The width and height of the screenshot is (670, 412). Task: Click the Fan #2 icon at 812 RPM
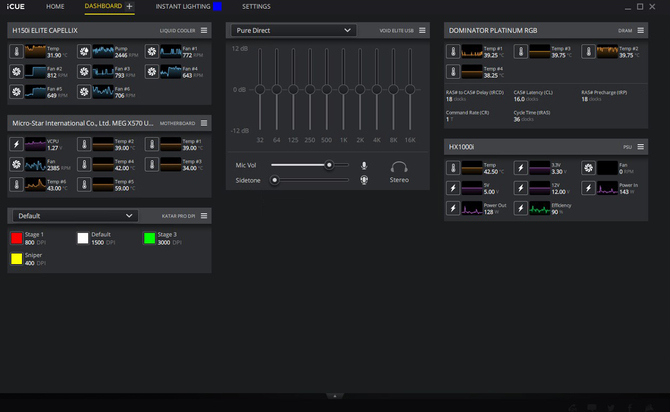(x=16, y=71)
